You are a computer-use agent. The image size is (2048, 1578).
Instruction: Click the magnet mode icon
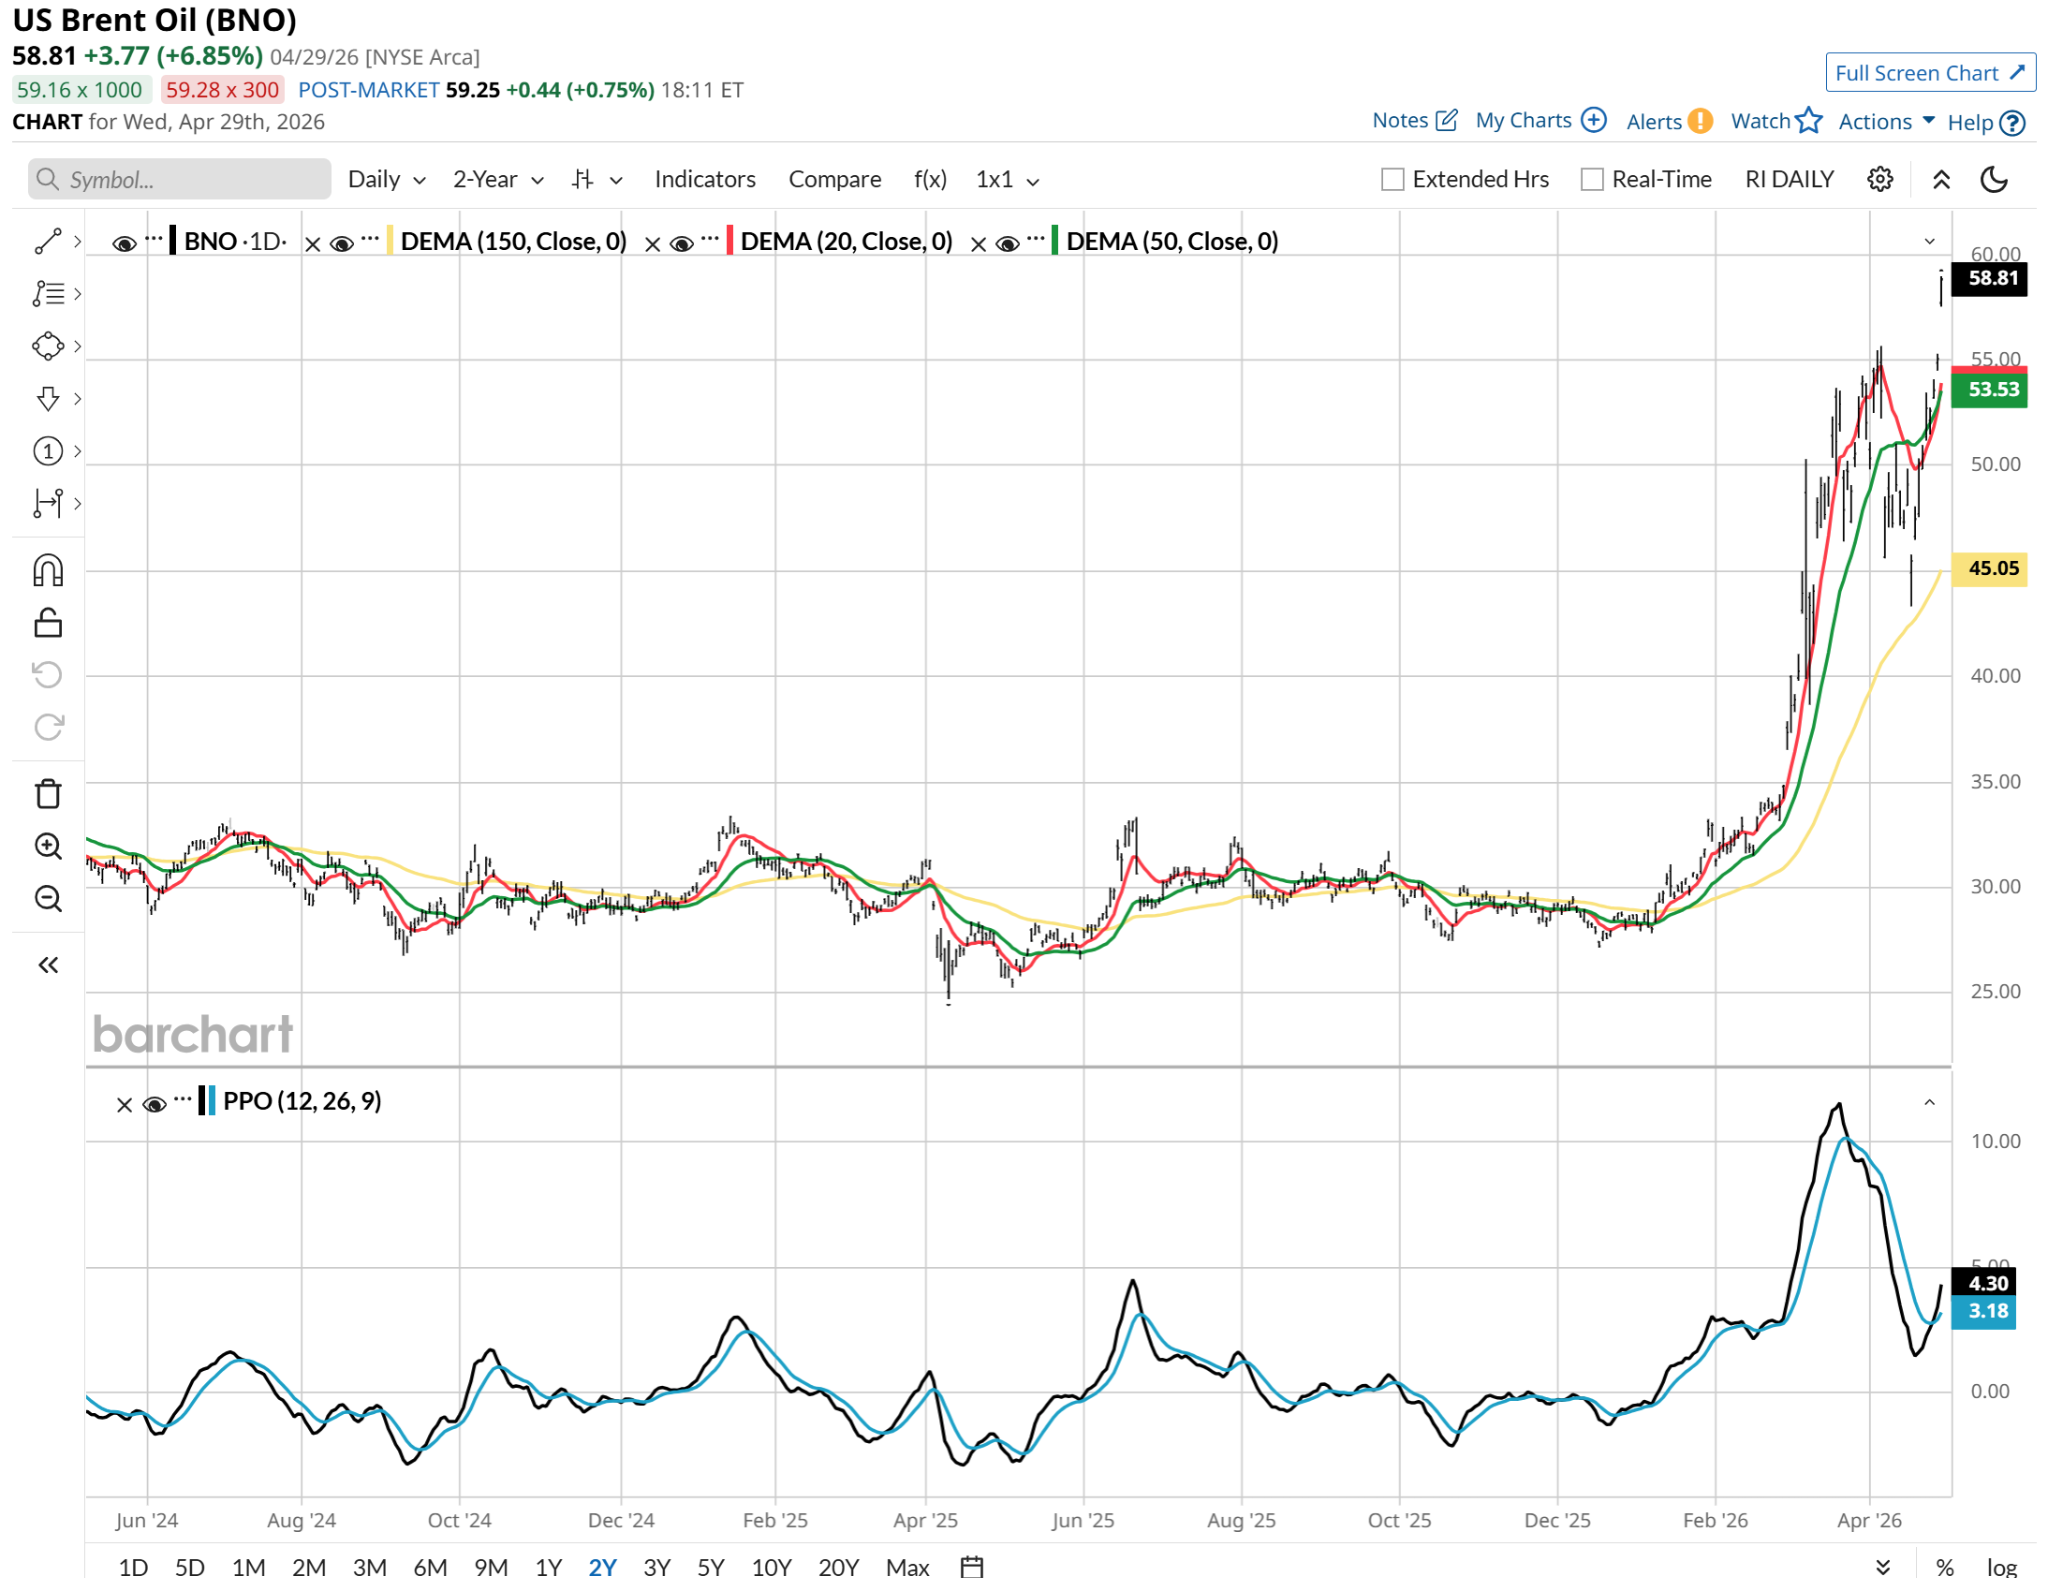point(48,571)
